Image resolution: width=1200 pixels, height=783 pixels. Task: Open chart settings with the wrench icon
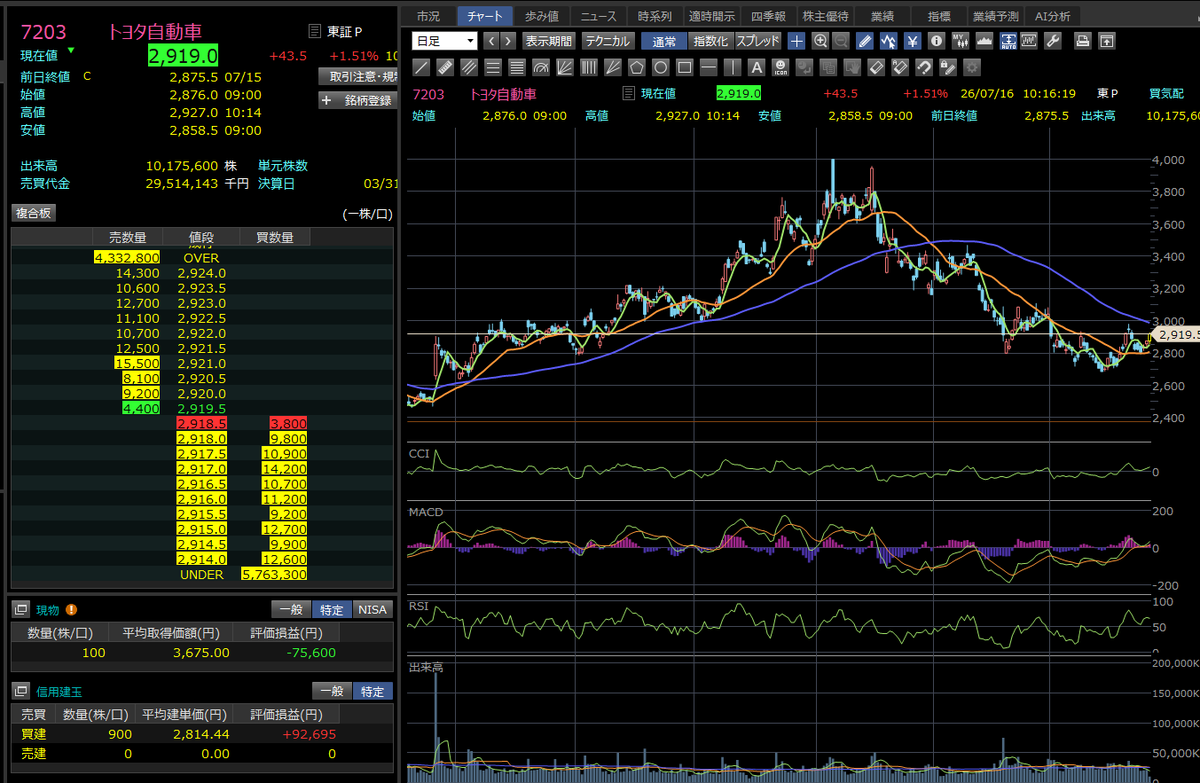click(x=1052, y=41)
